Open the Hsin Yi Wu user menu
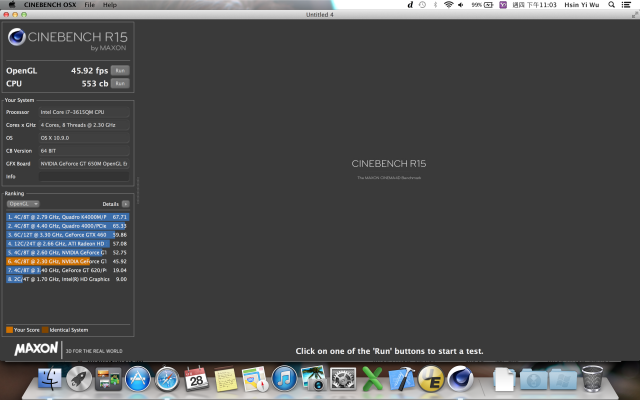The image size is (640, 400). tap(582, 4)
